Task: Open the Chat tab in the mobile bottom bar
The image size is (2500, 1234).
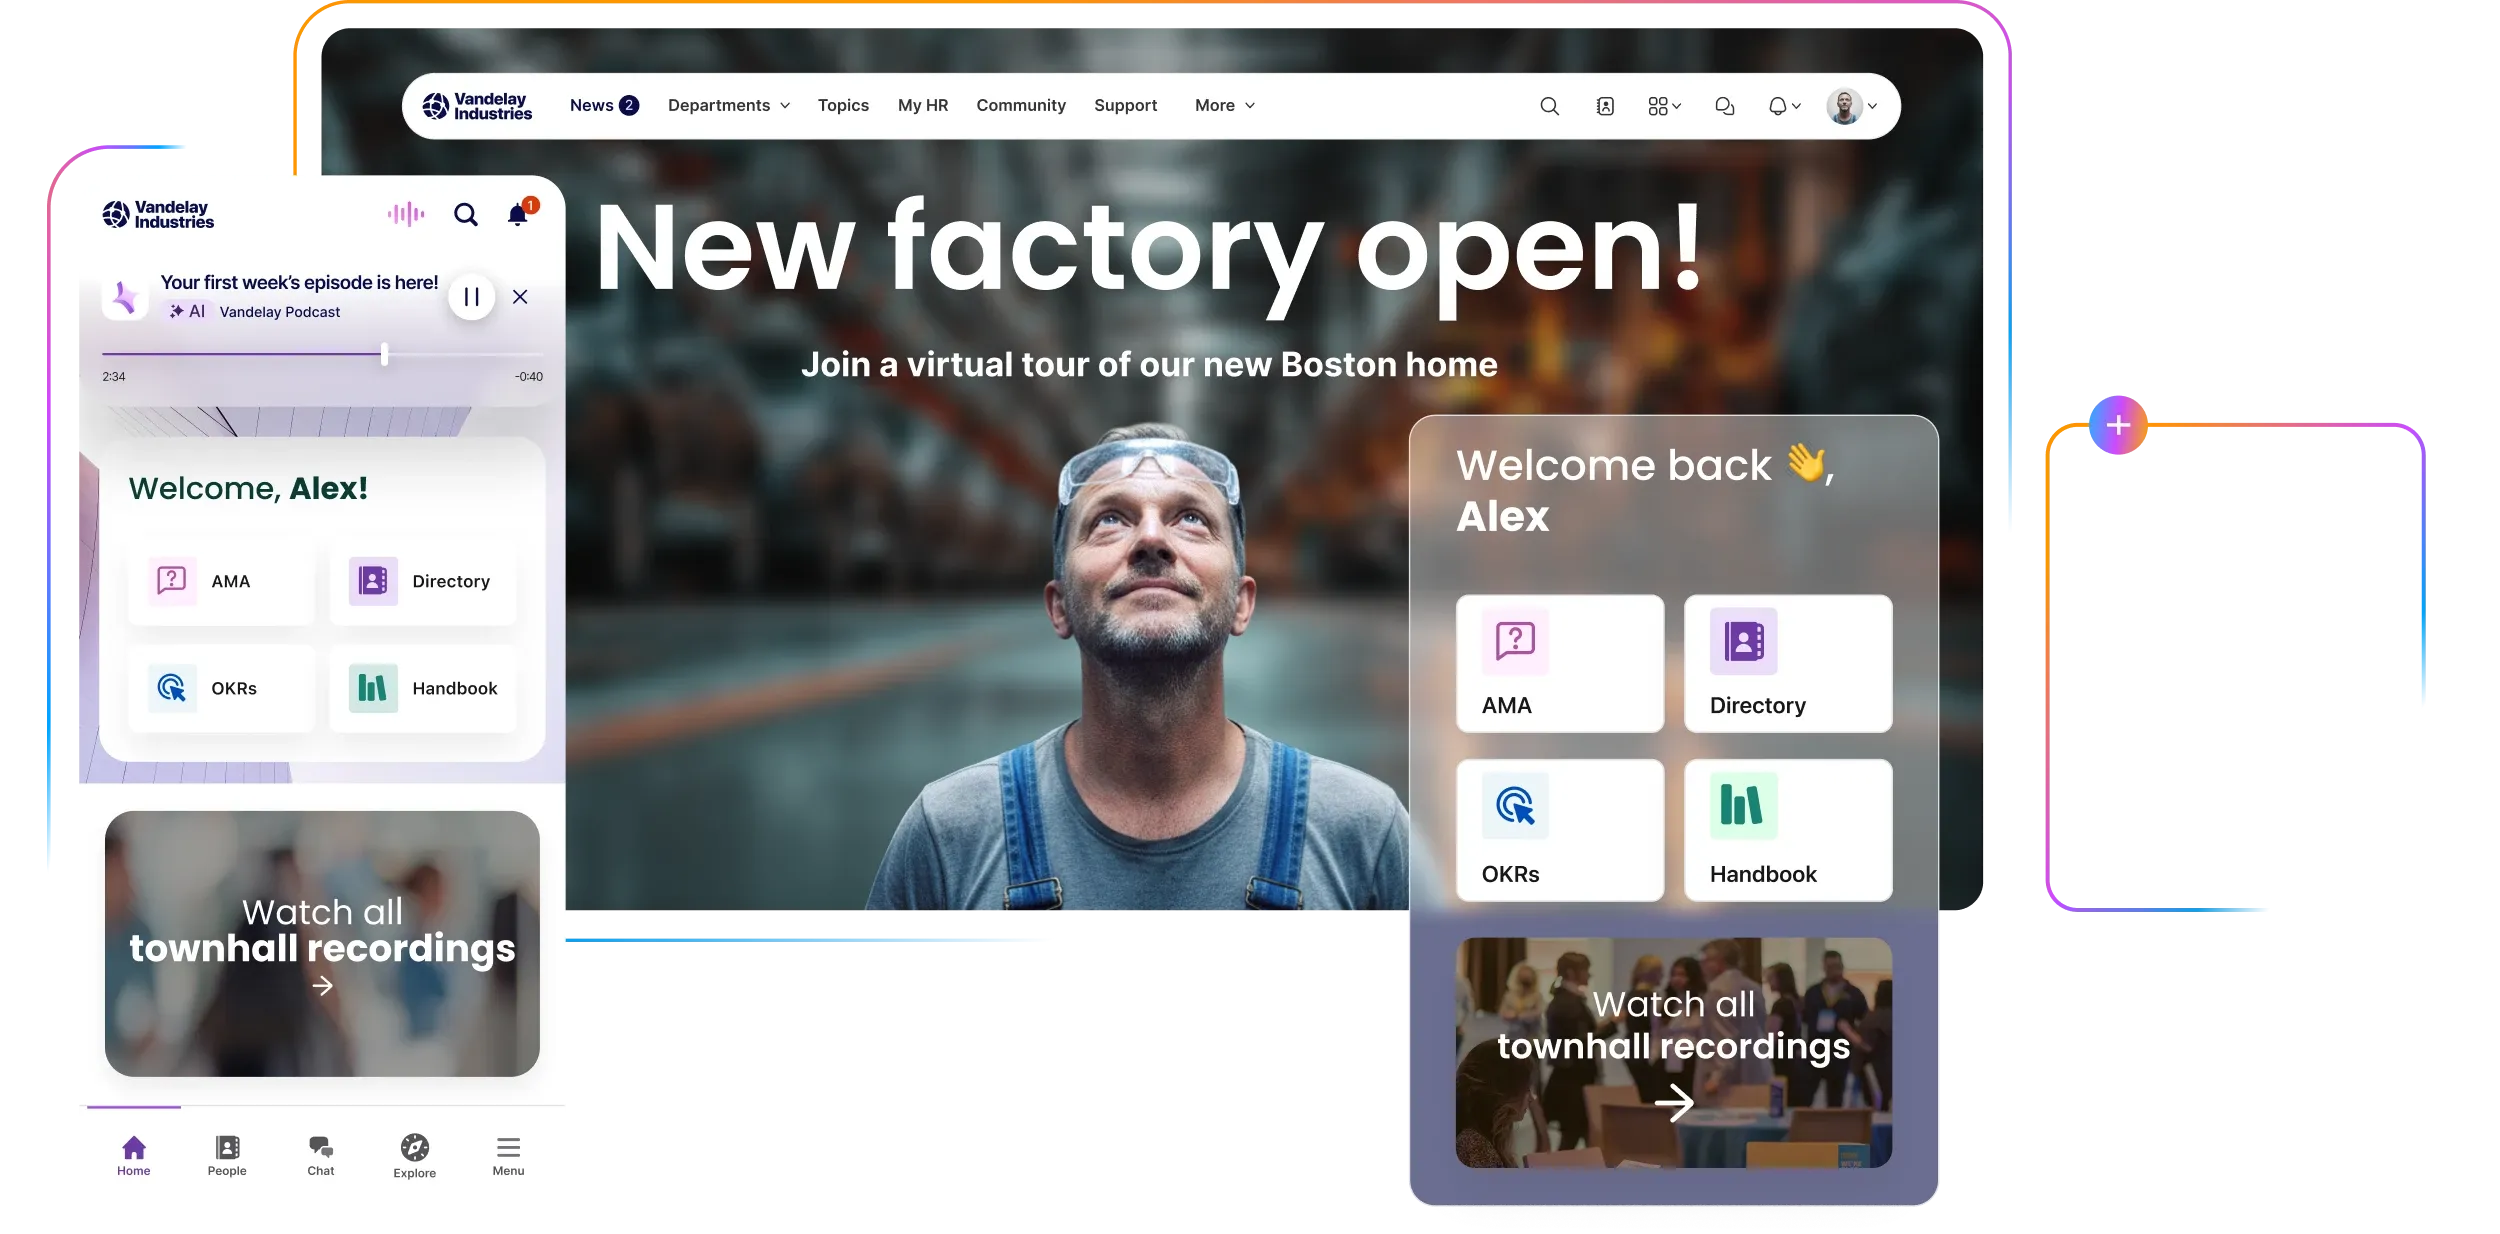Action: 320,1155
